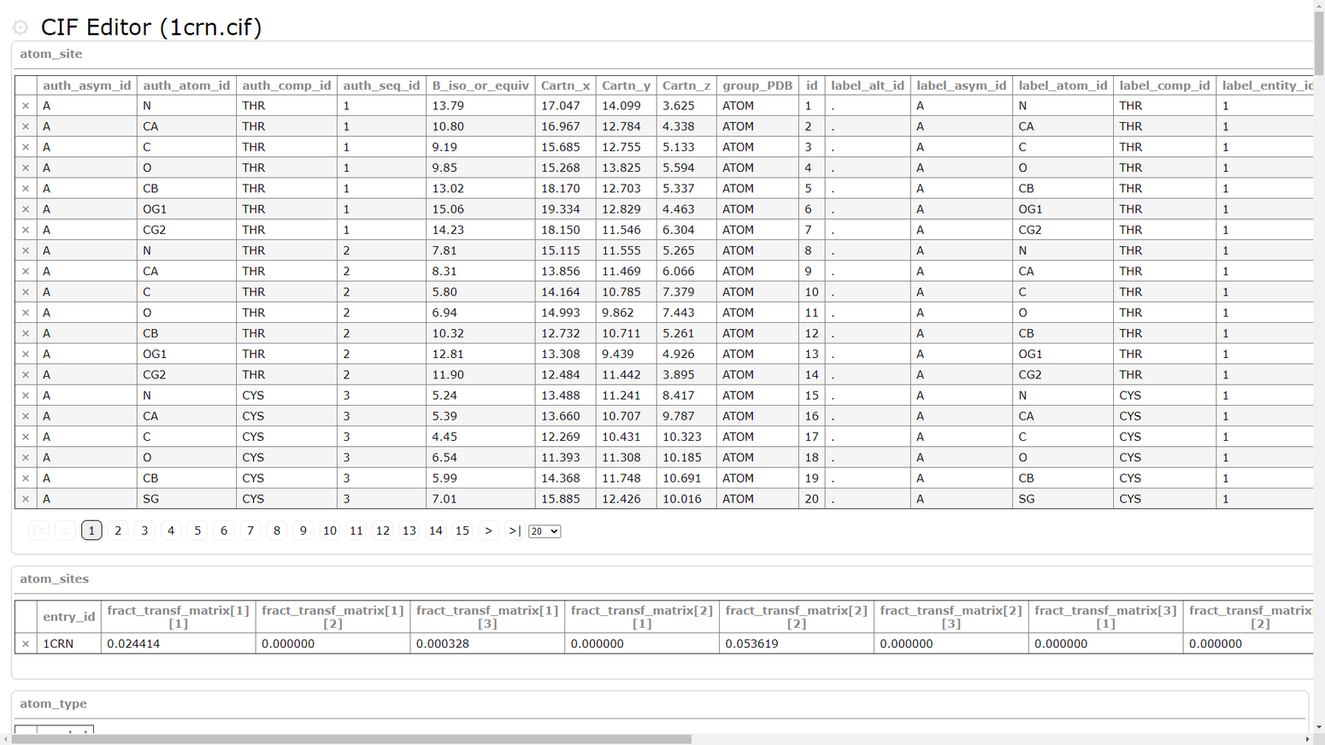
Task: Open the rows-per-page dropdown showing 20
Action: click(x=544, y=531)
